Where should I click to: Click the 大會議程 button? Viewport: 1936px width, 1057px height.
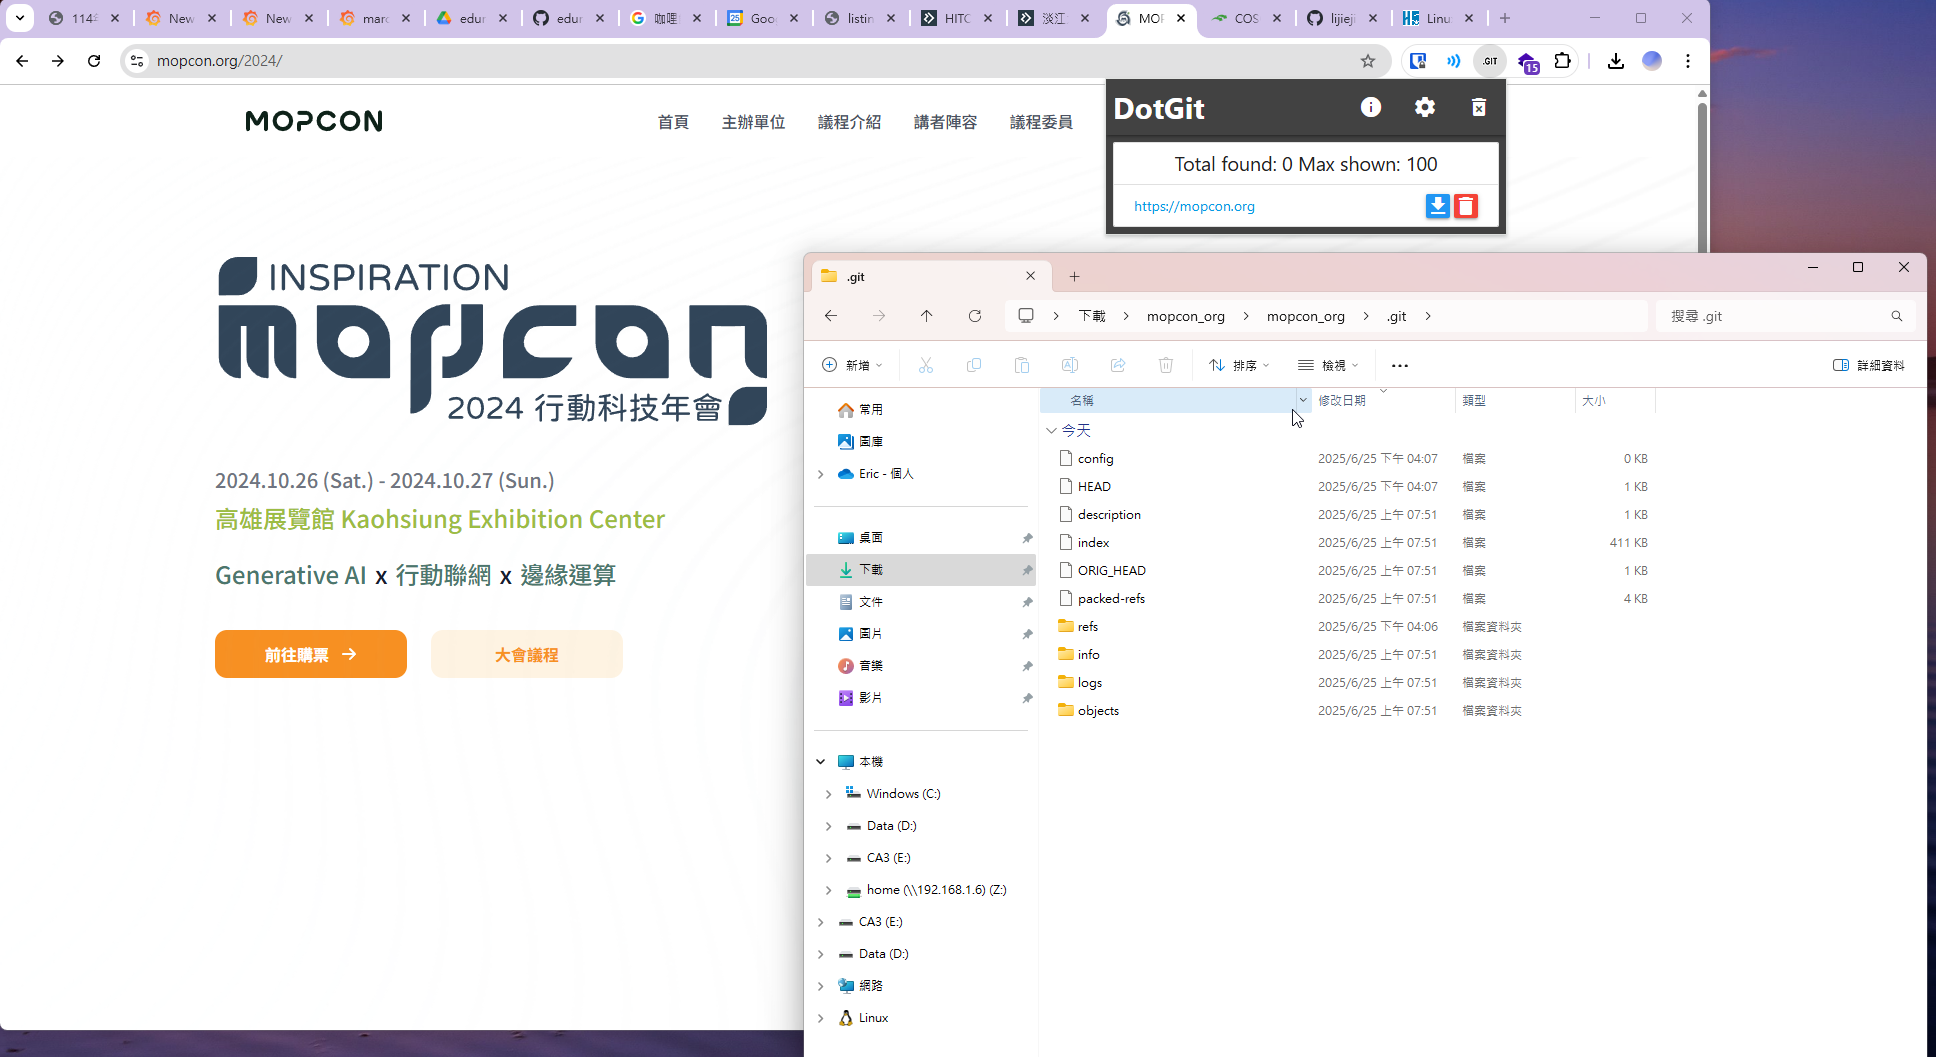coord(527,654)
